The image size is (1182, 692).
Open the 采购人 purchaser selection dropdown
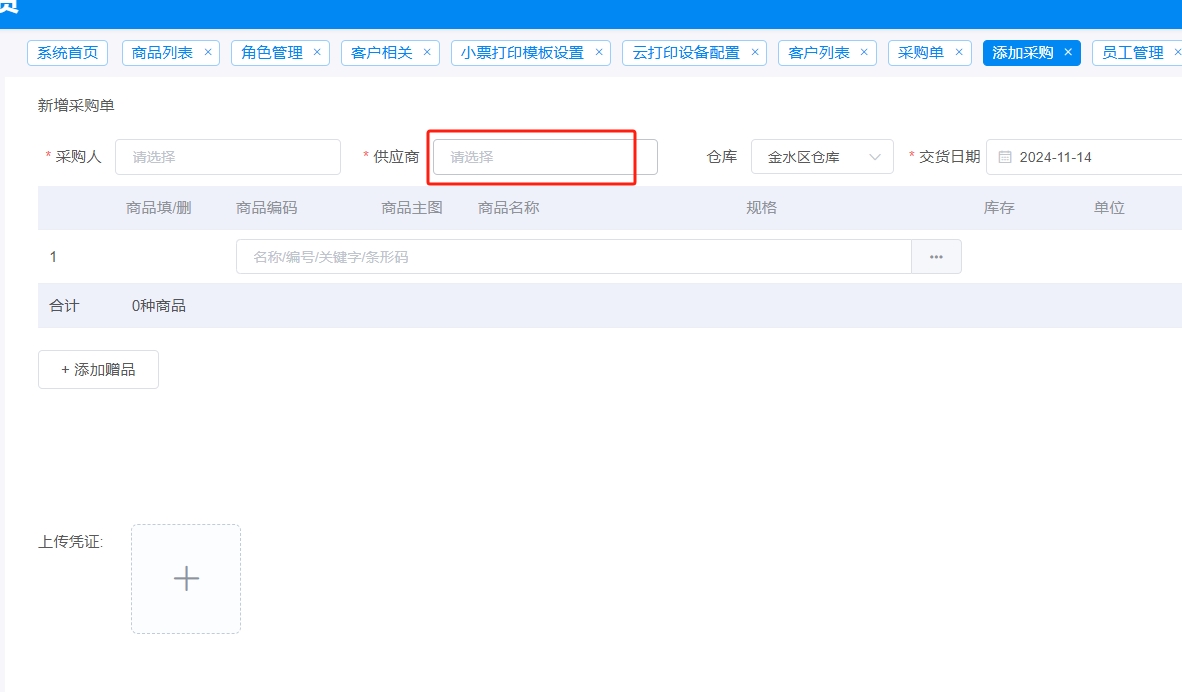click(228, 156)
